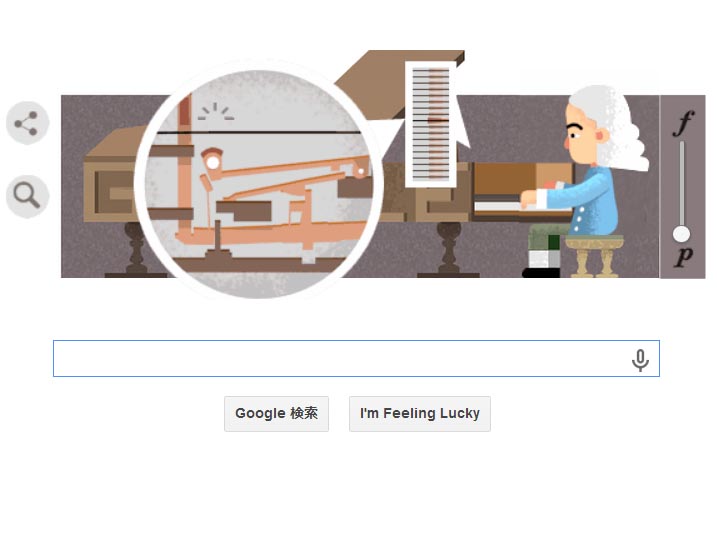717x538 pixels.
Task: Click the pianist's blue coat
Action: (588, 201)
